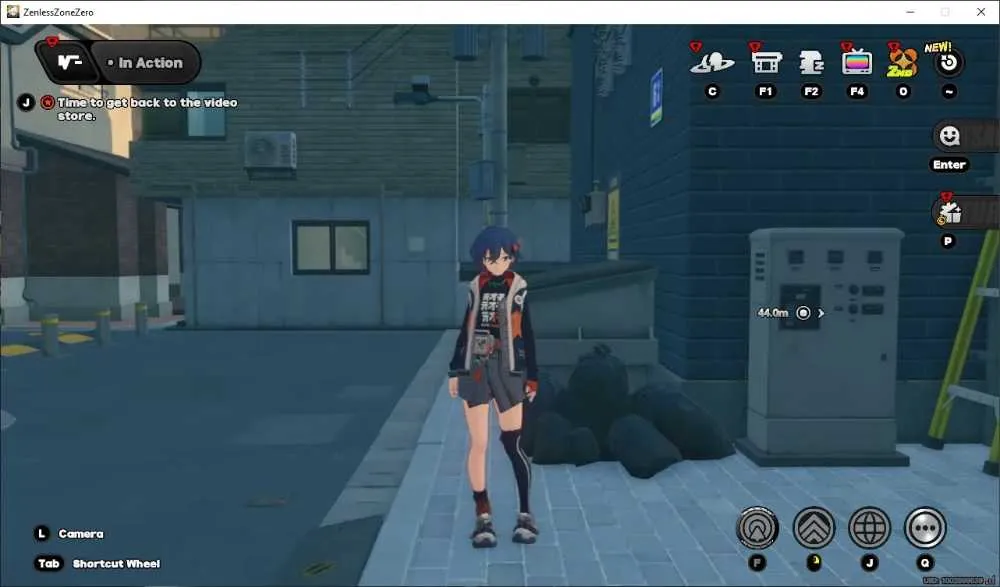Click the L key badge beside Camera
The width and height of the screenshot is (1000, 587).
pyautogui.click(x=41, y=533)
